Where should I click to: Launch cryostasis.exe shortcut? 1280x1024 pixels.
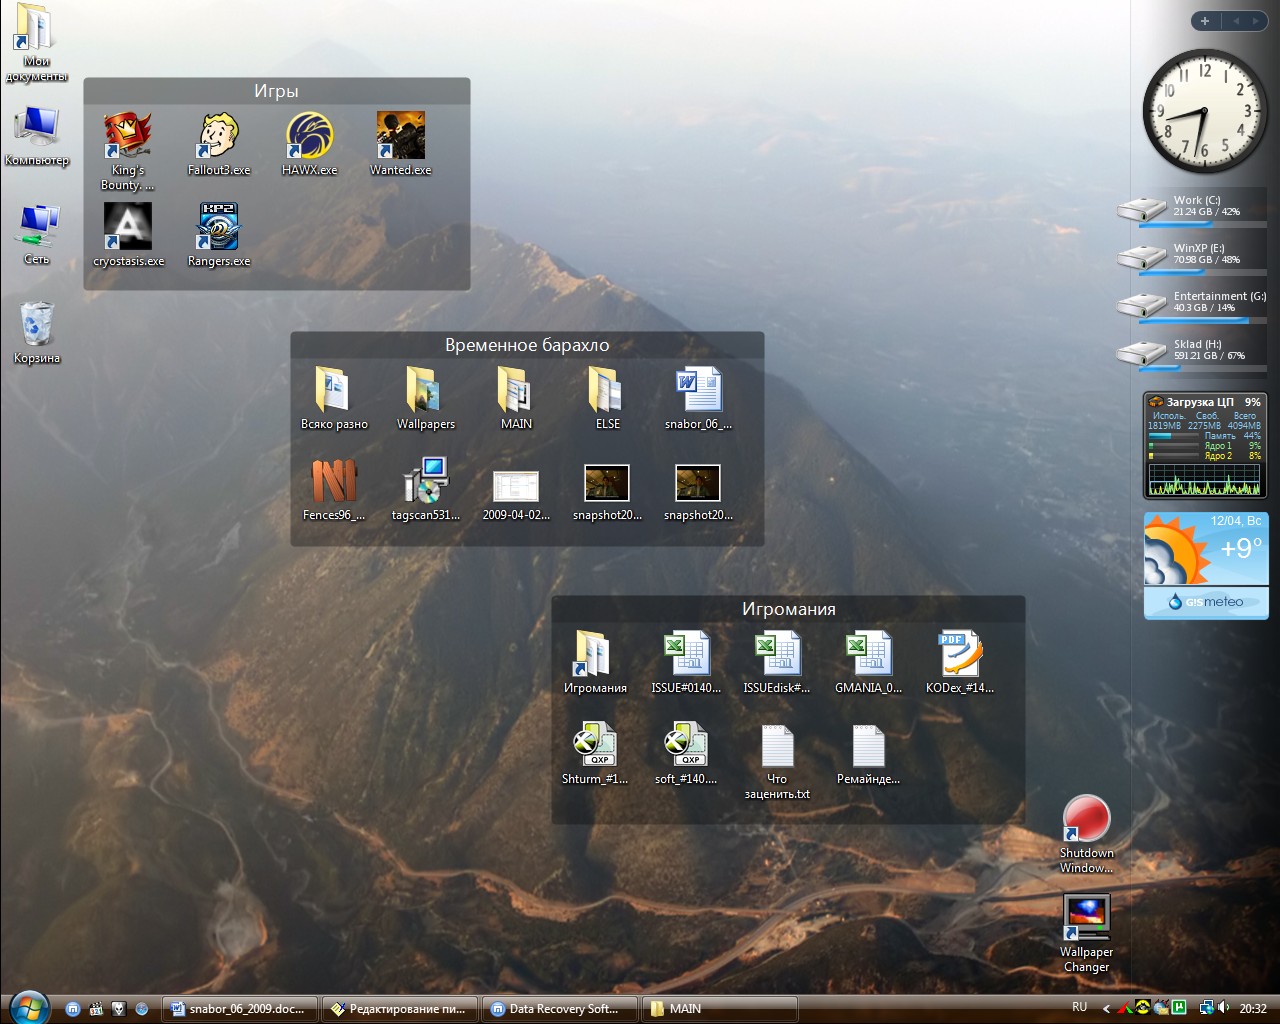(128, 234)
